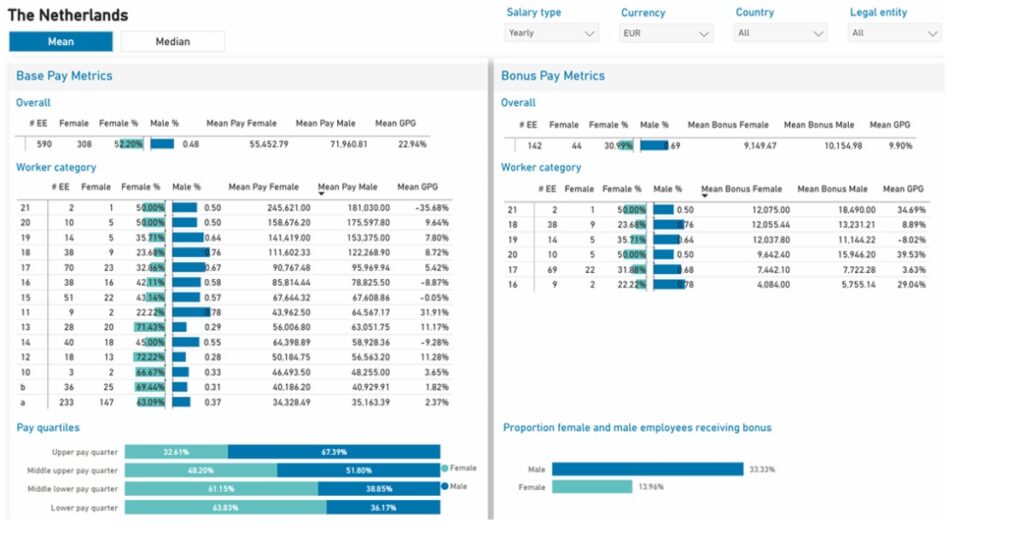Click the sort arrow above Mean Pay Male

pyautogui.click(x=322, y=194)
